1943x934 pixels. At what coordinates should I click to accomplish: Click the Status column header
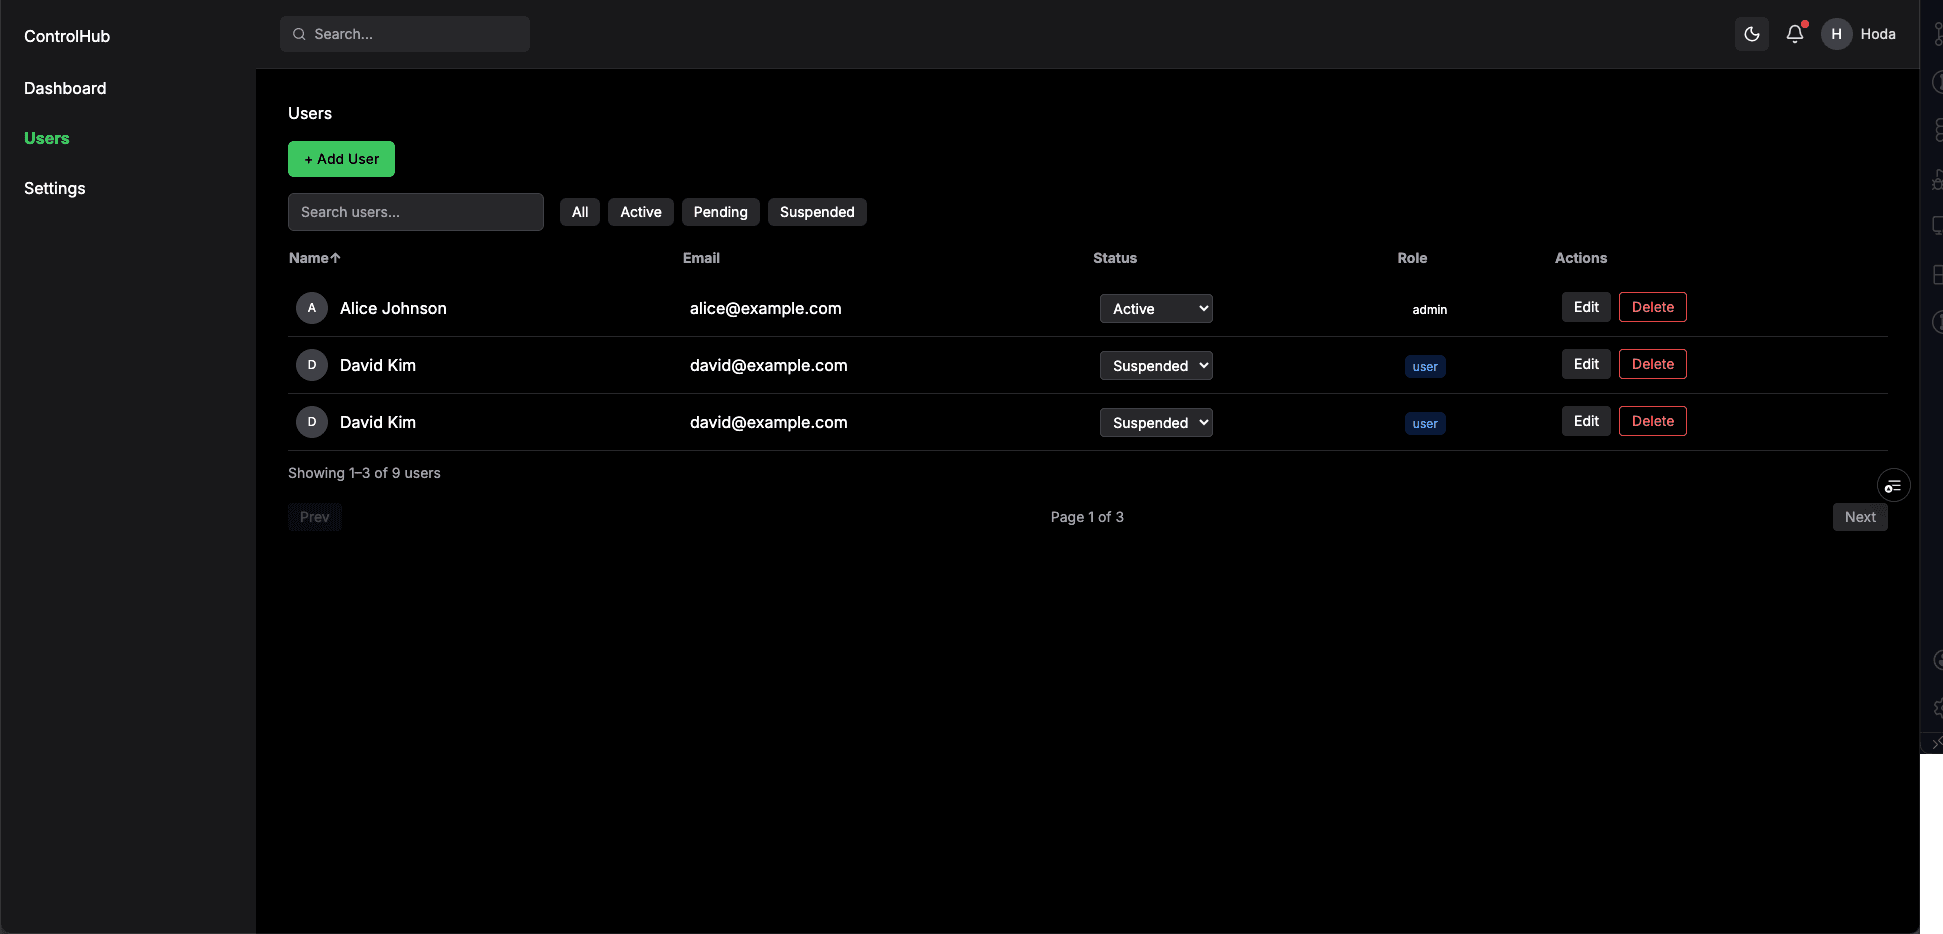click(1115, 258)
